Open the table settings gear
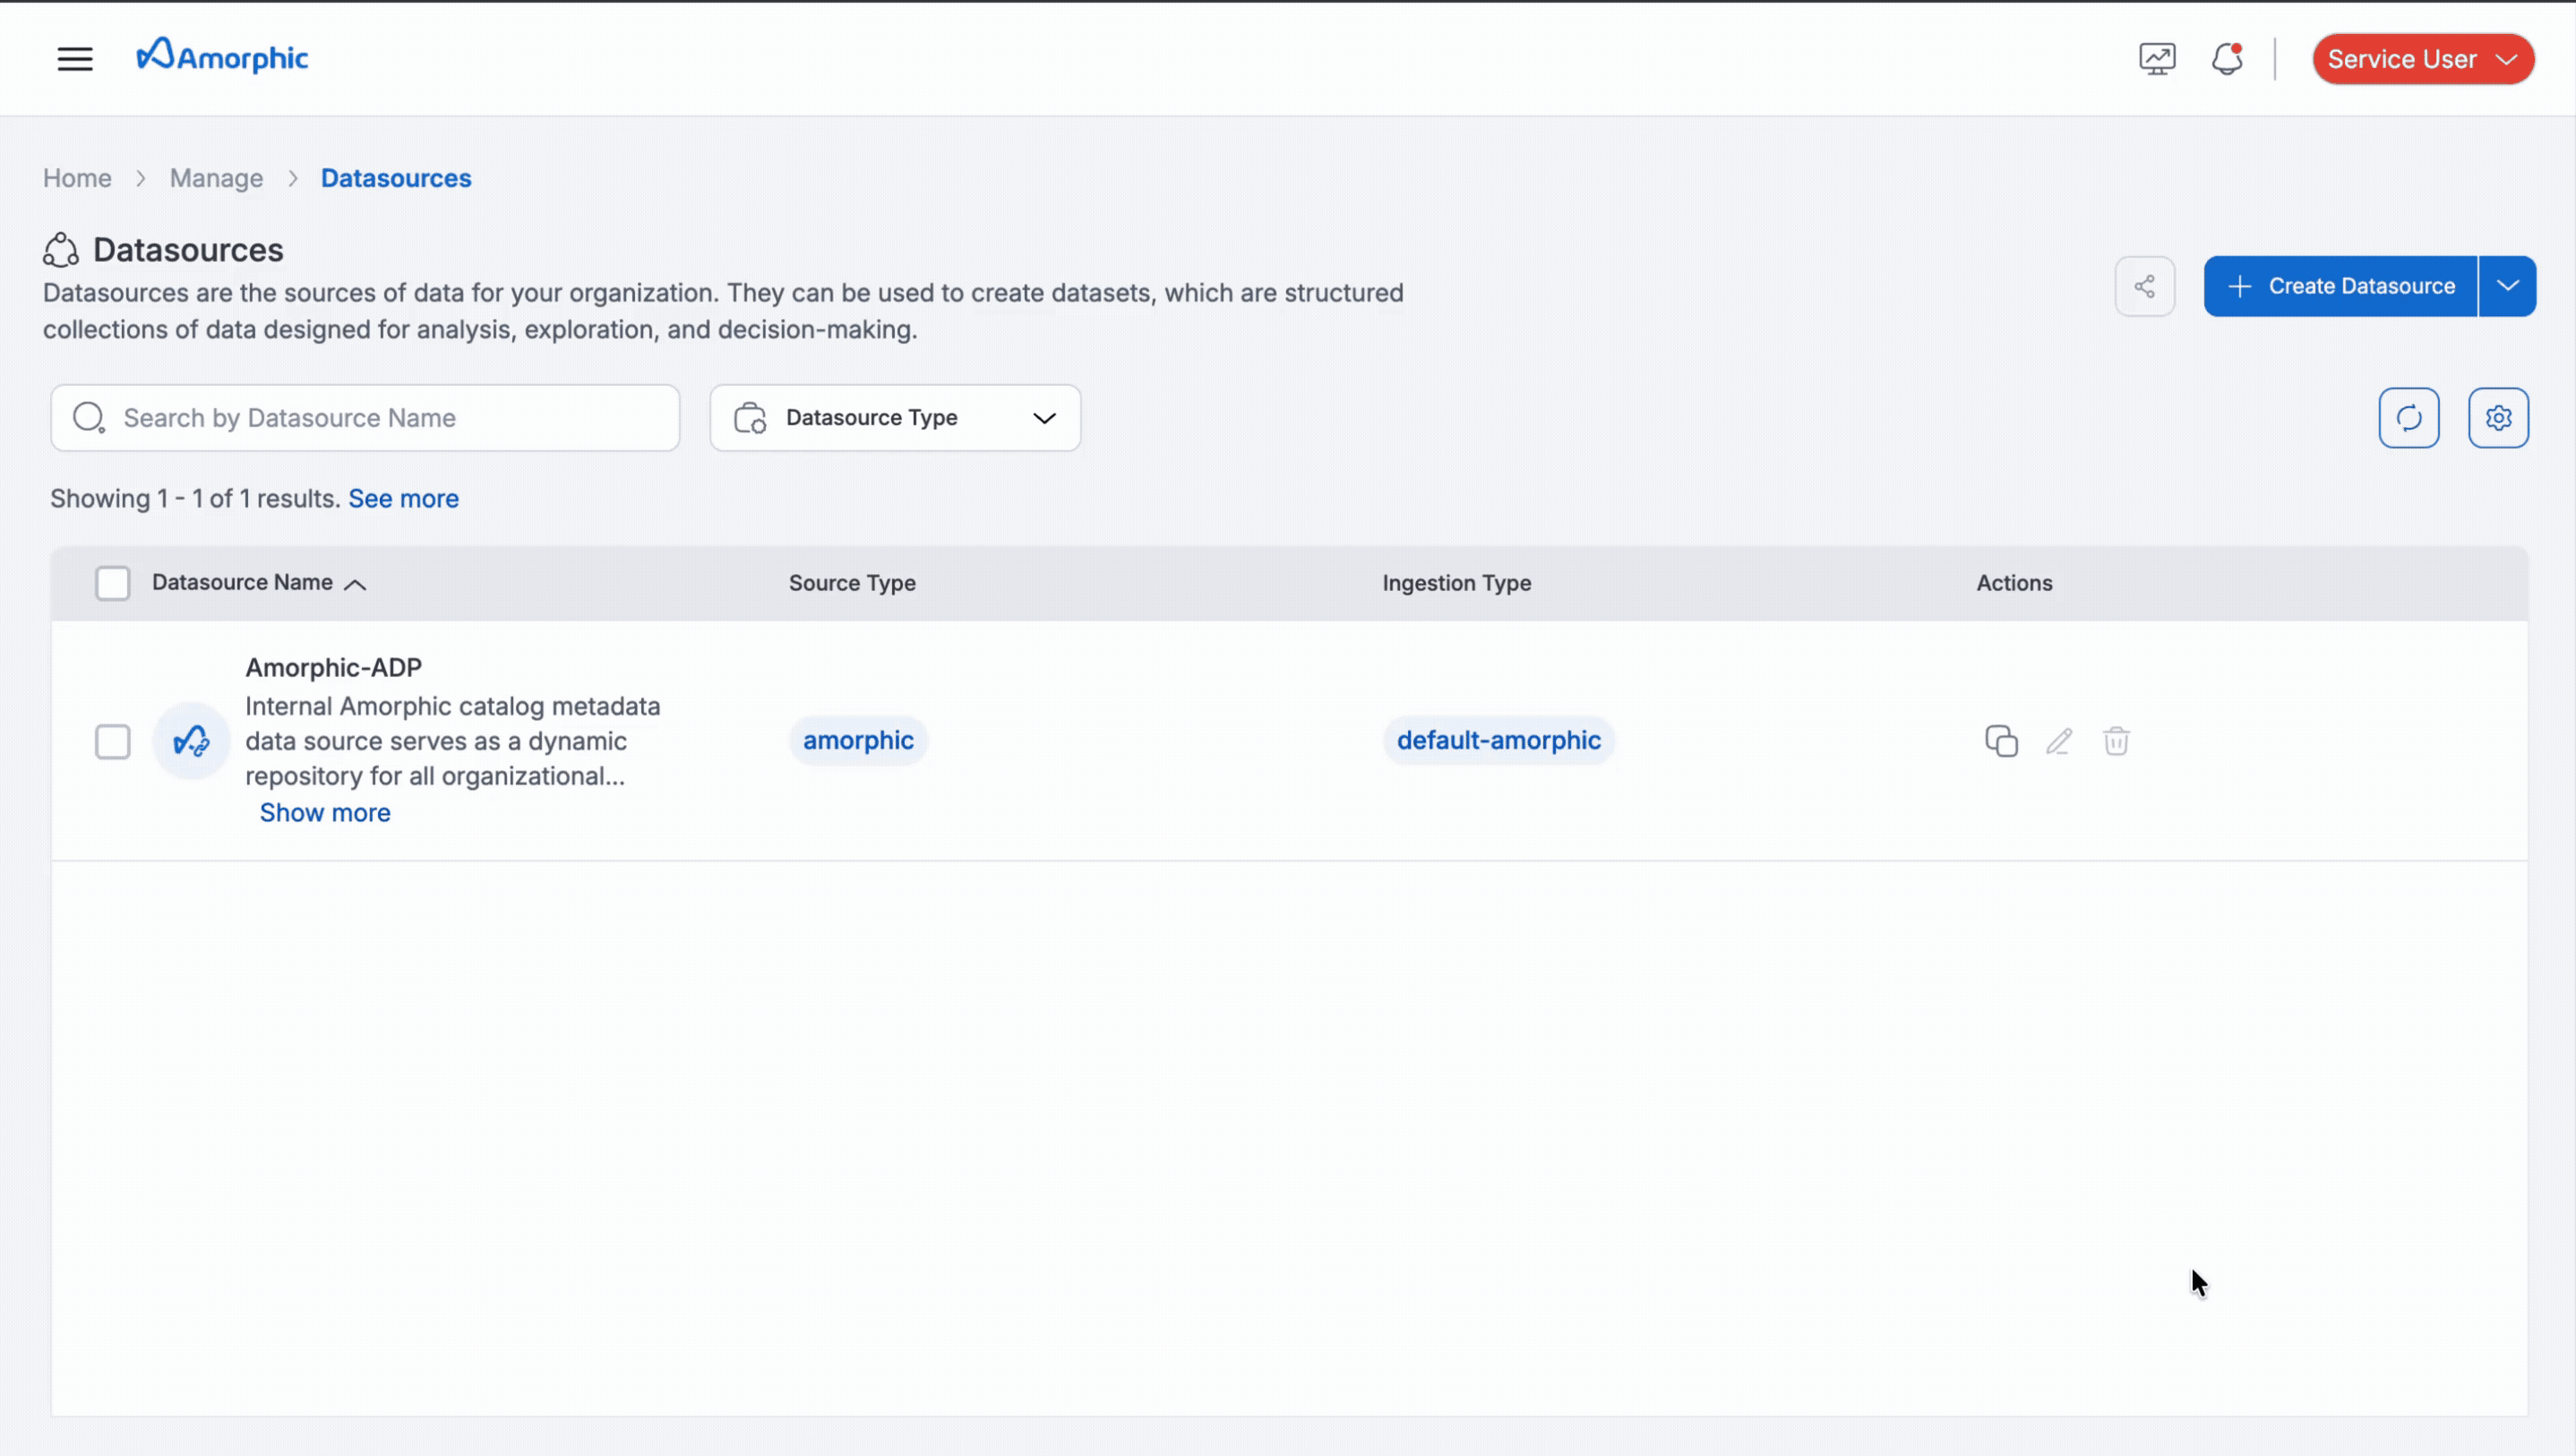The height and width of the screenshot is (1456, 2576). pos(2498,417)
